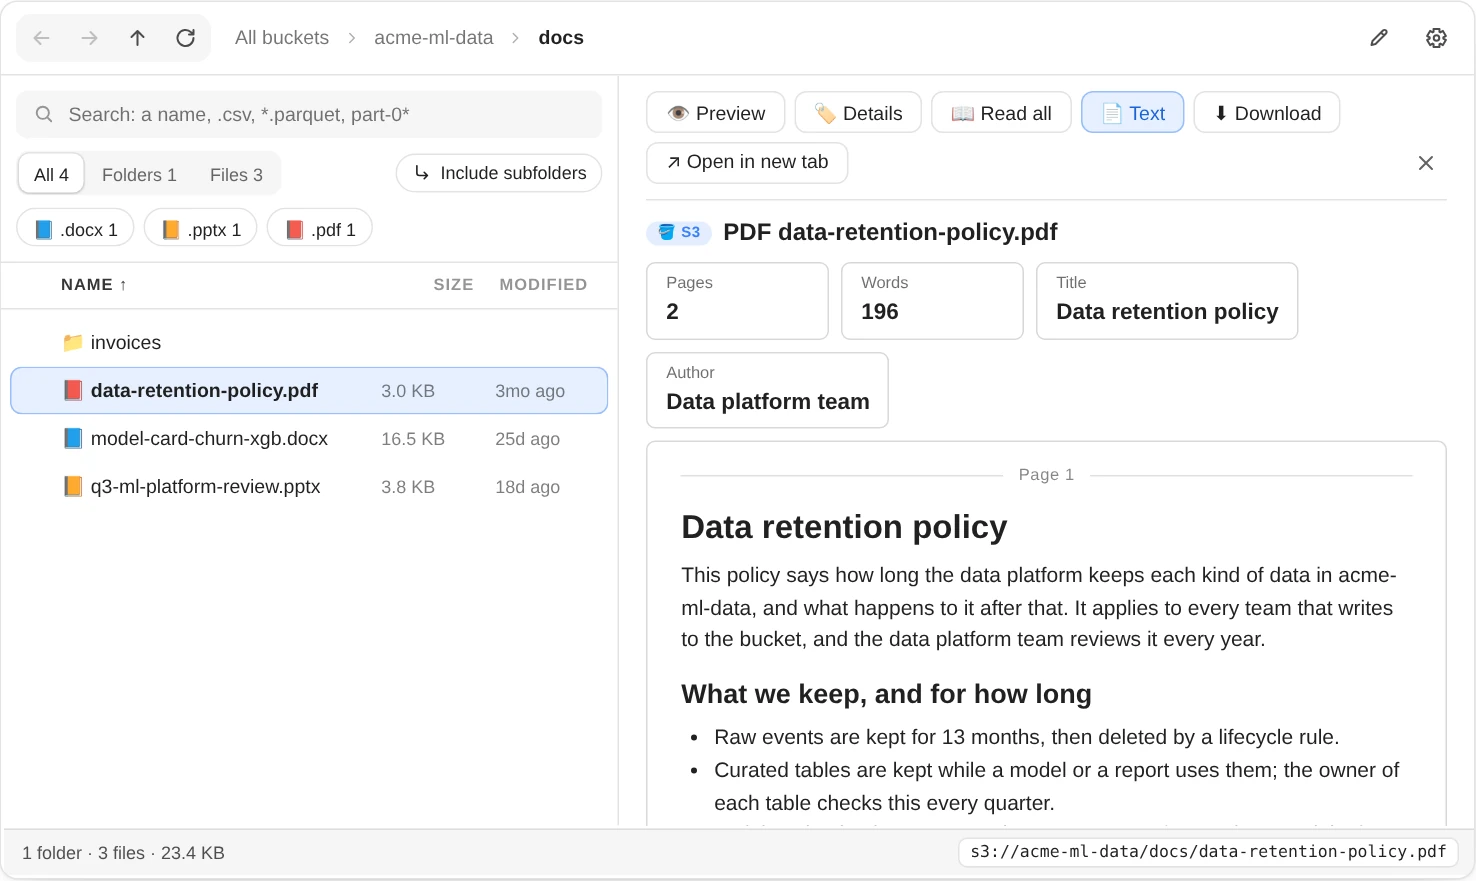The width and height of the screenshot is (1476, 881).
Task: Click the 18d ago modified value
Action: pos(527,487)
